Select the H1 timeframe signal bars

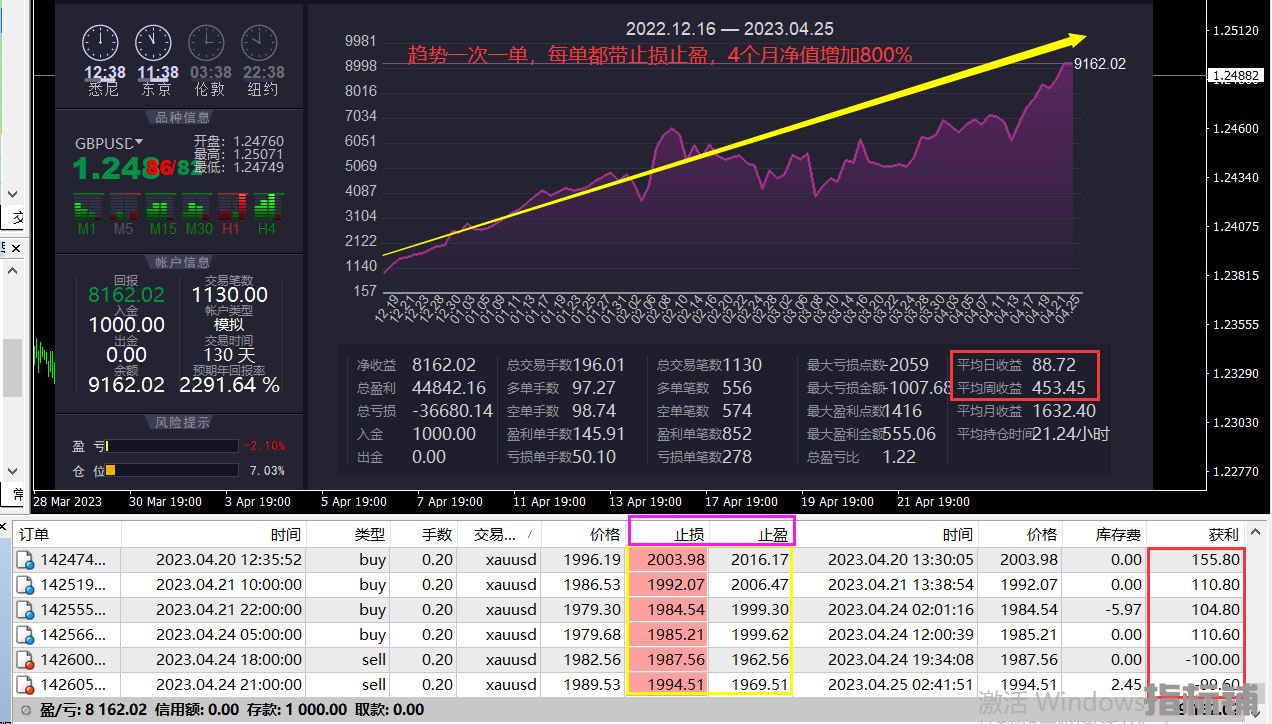tap(232, 207)
